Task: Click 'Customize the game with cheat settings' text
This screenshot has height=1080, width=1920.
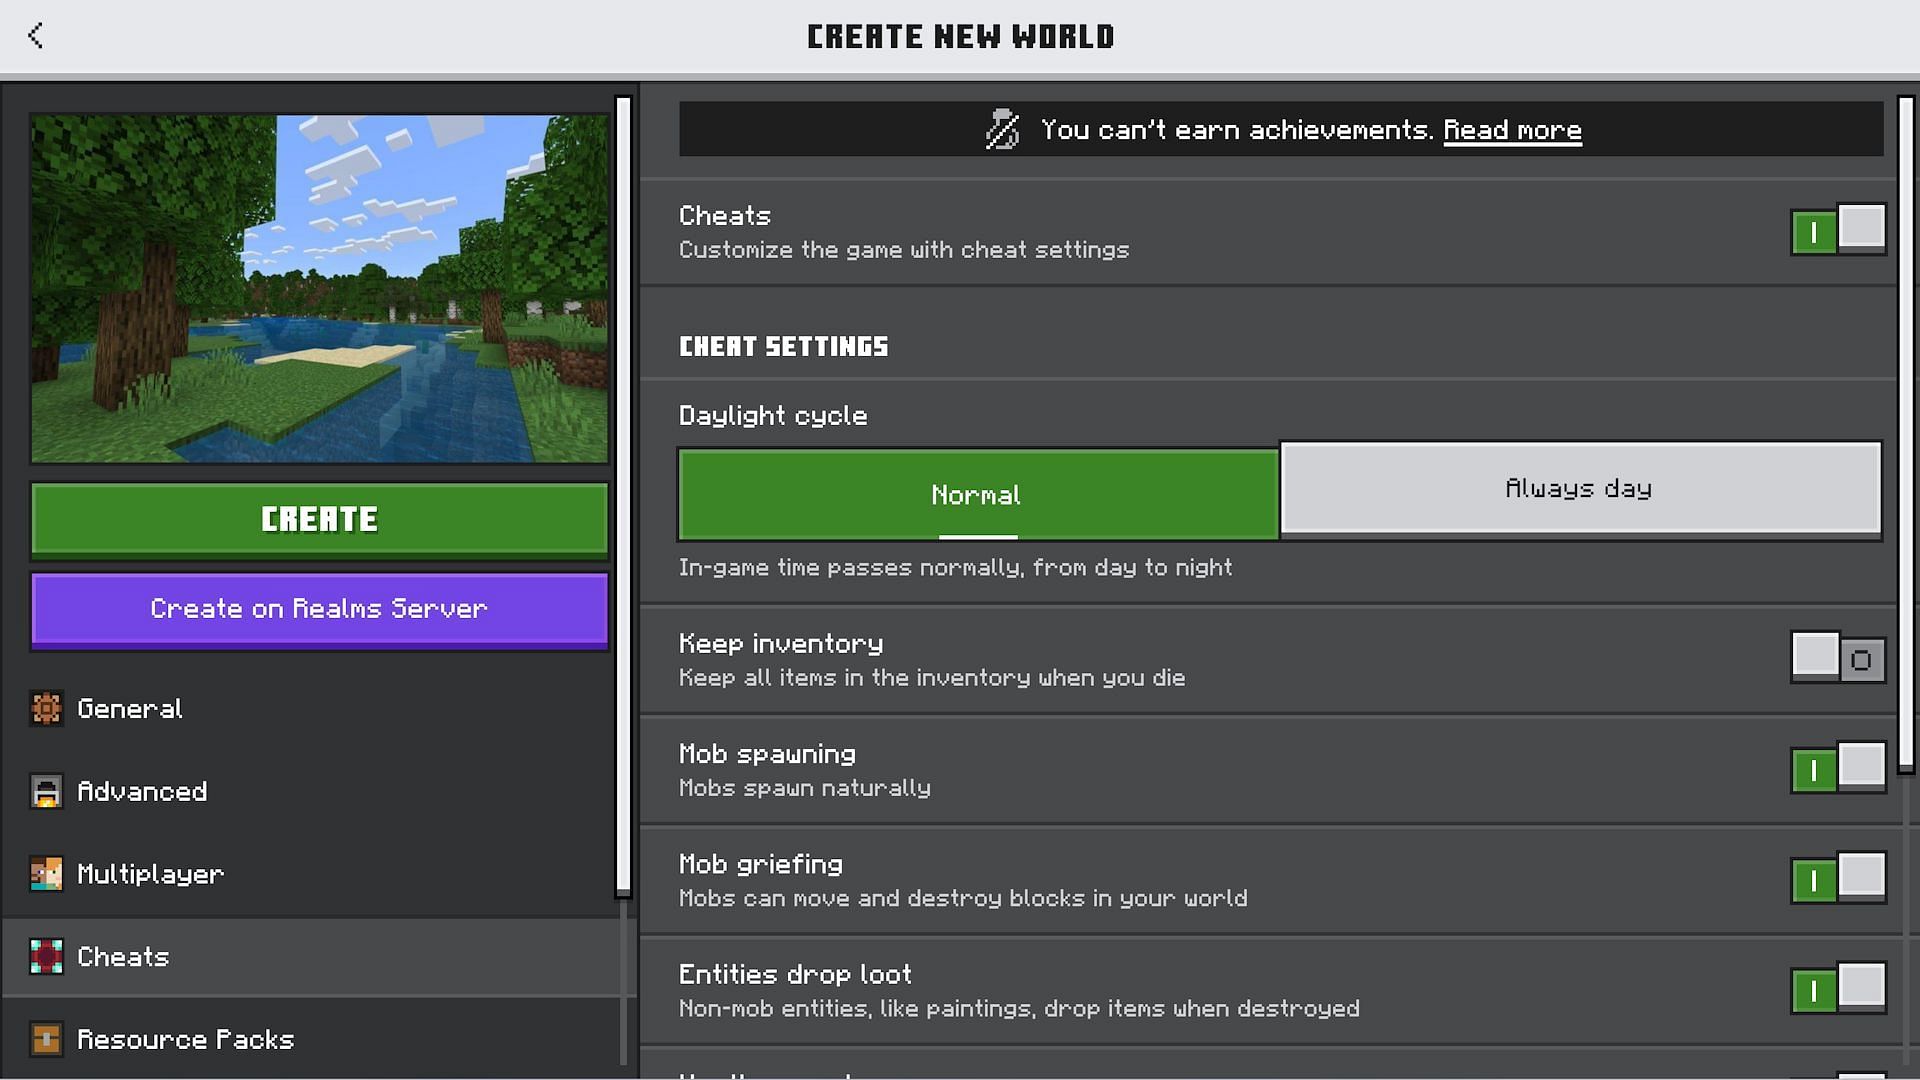Action: tap(904, 250)
